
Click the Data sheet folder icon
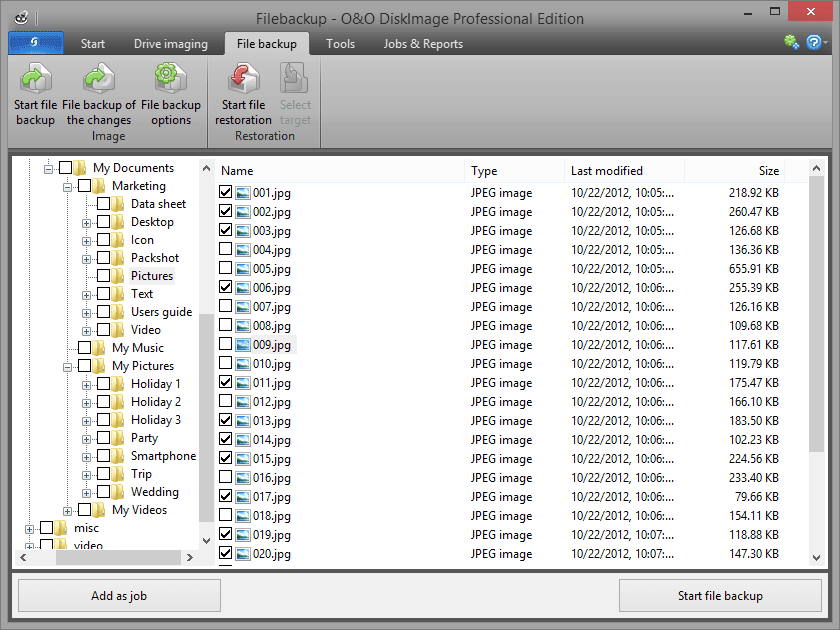118,204
